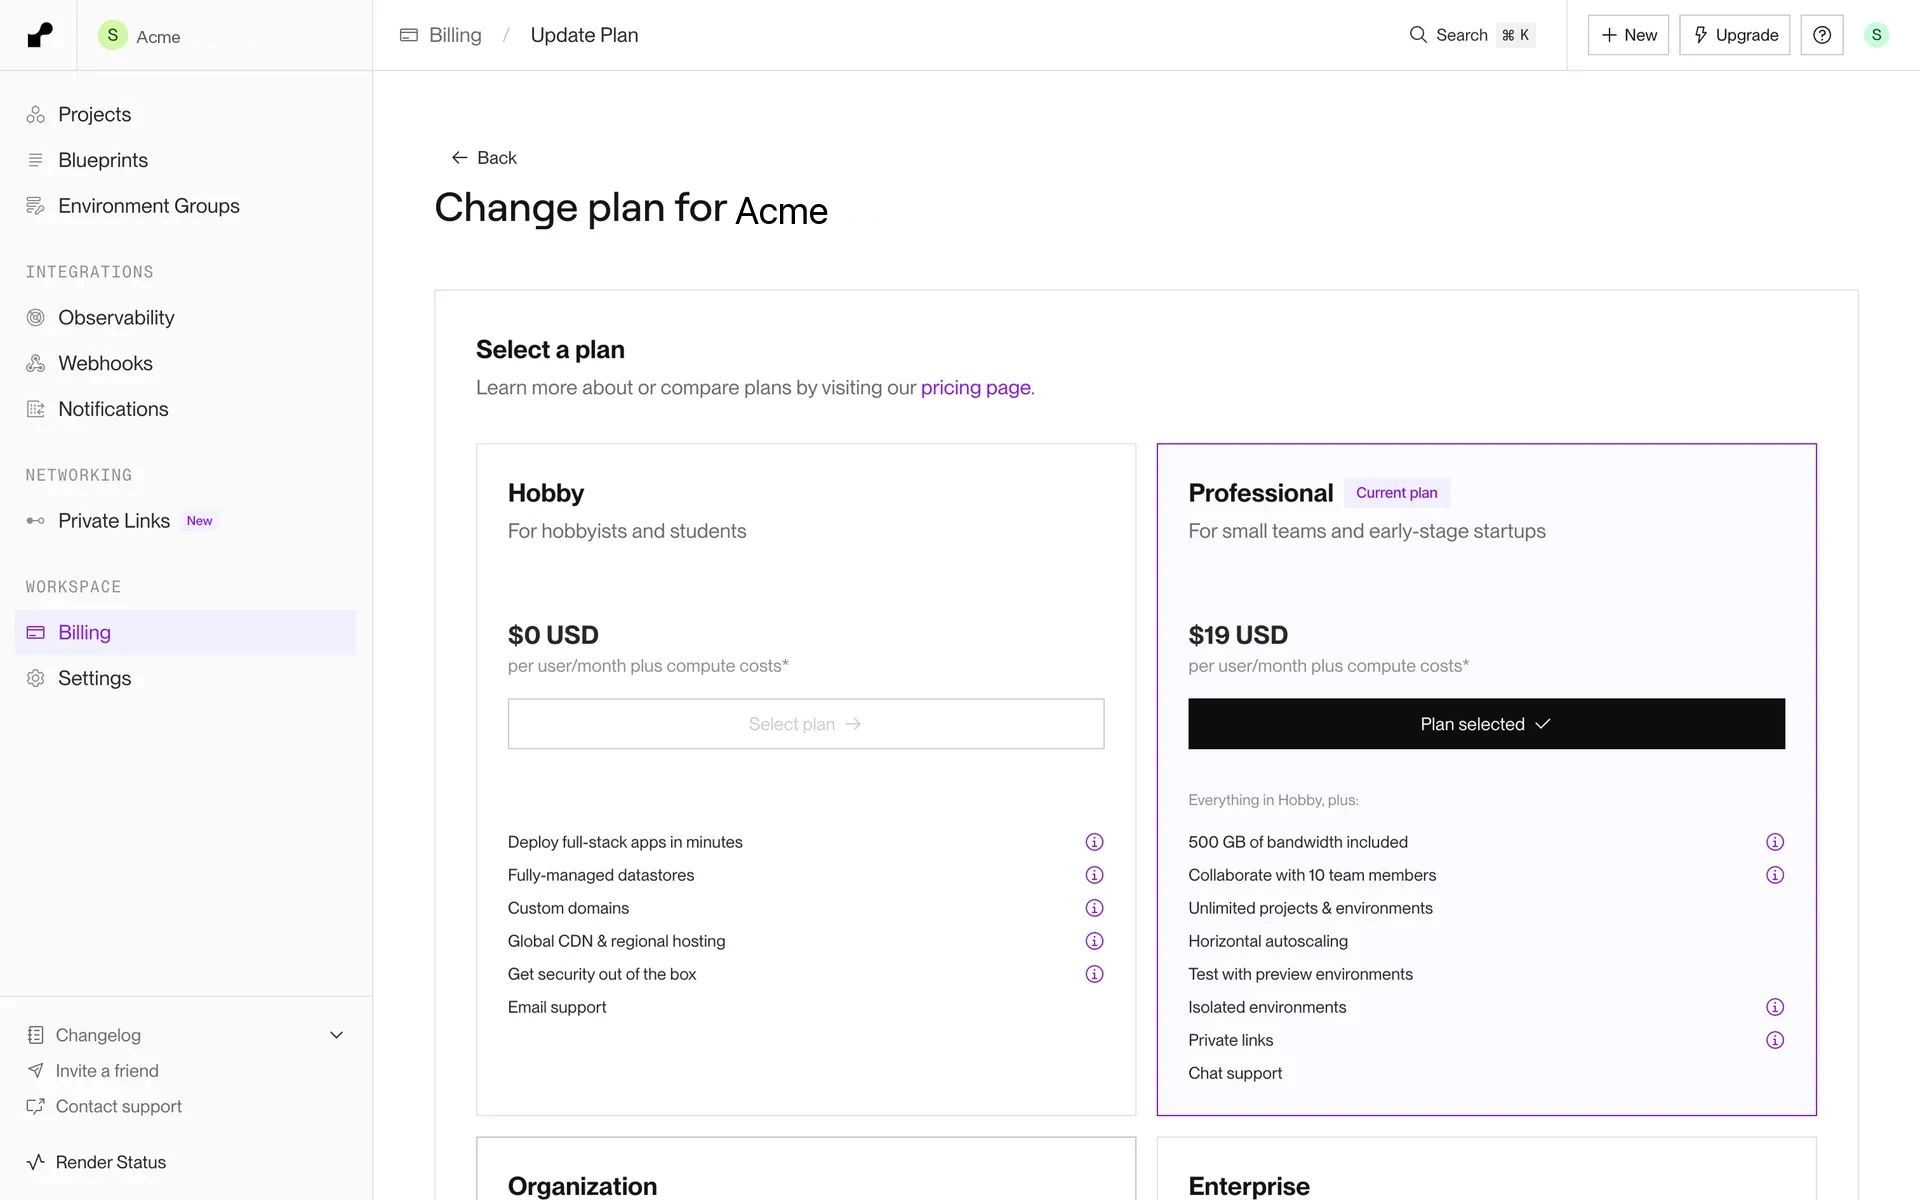
Task: Click Test with preview environments text
Action: 1300,974
